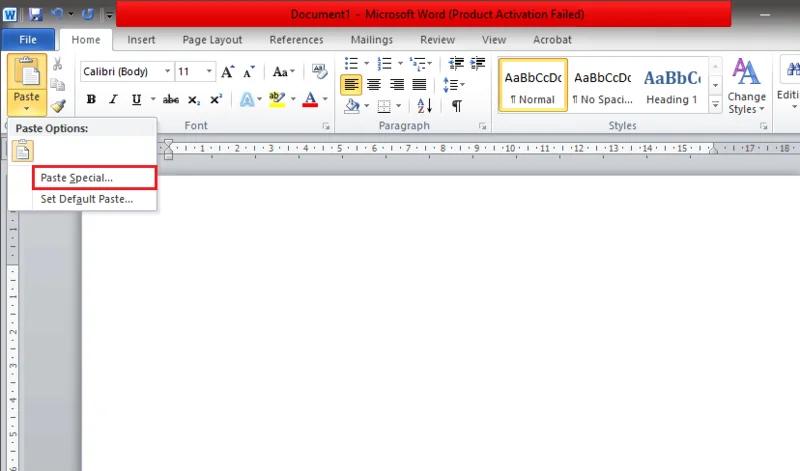Screen dimensions: 800x471
Task: Select the Format Painter brush
Action: point(58,106)
